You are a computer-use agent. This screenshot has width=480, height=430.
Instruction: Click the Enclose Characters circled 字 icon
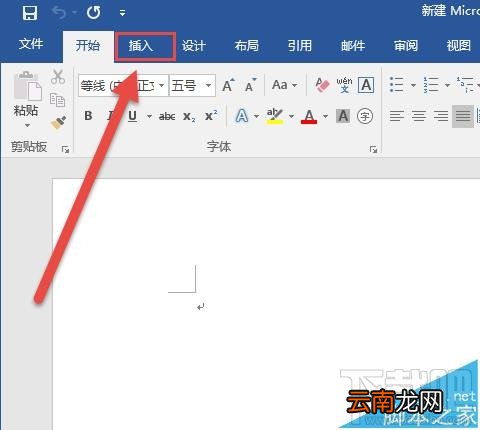(x=365, y=116)
